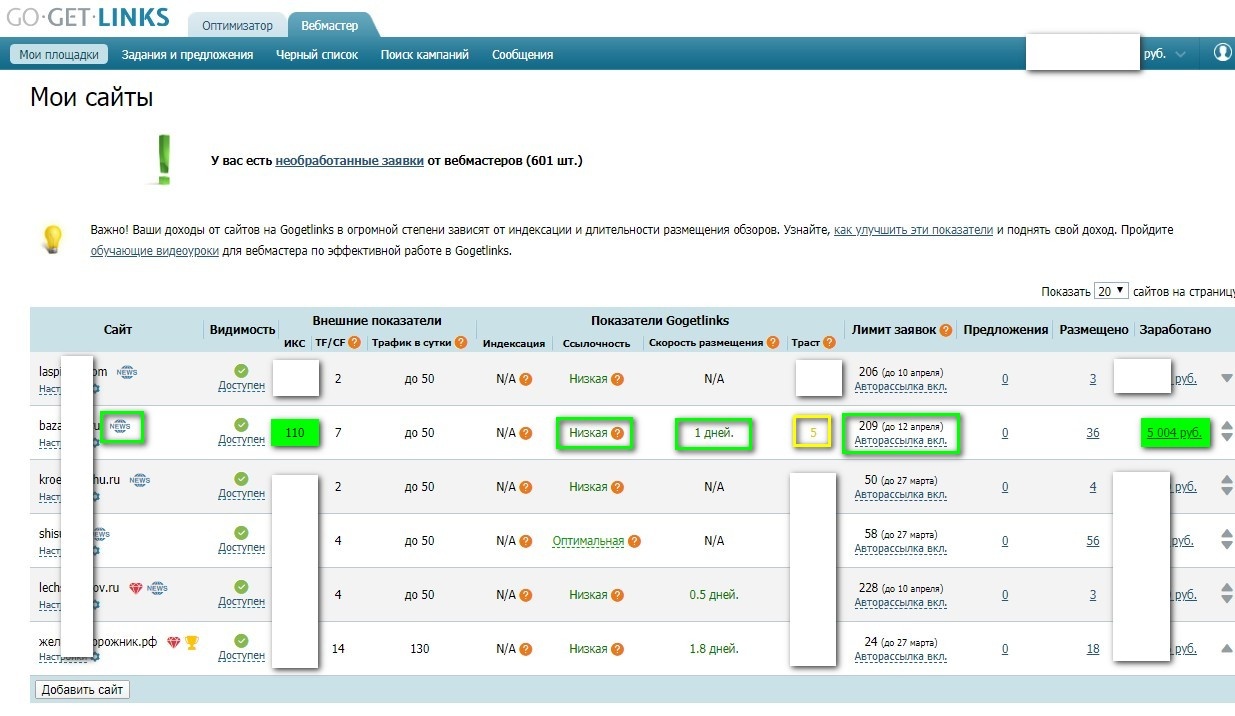Move the kroe...hu.ru site up
Image resolution: width=1235 pixels, height=716 pixels.
(x=1227, y=480)
